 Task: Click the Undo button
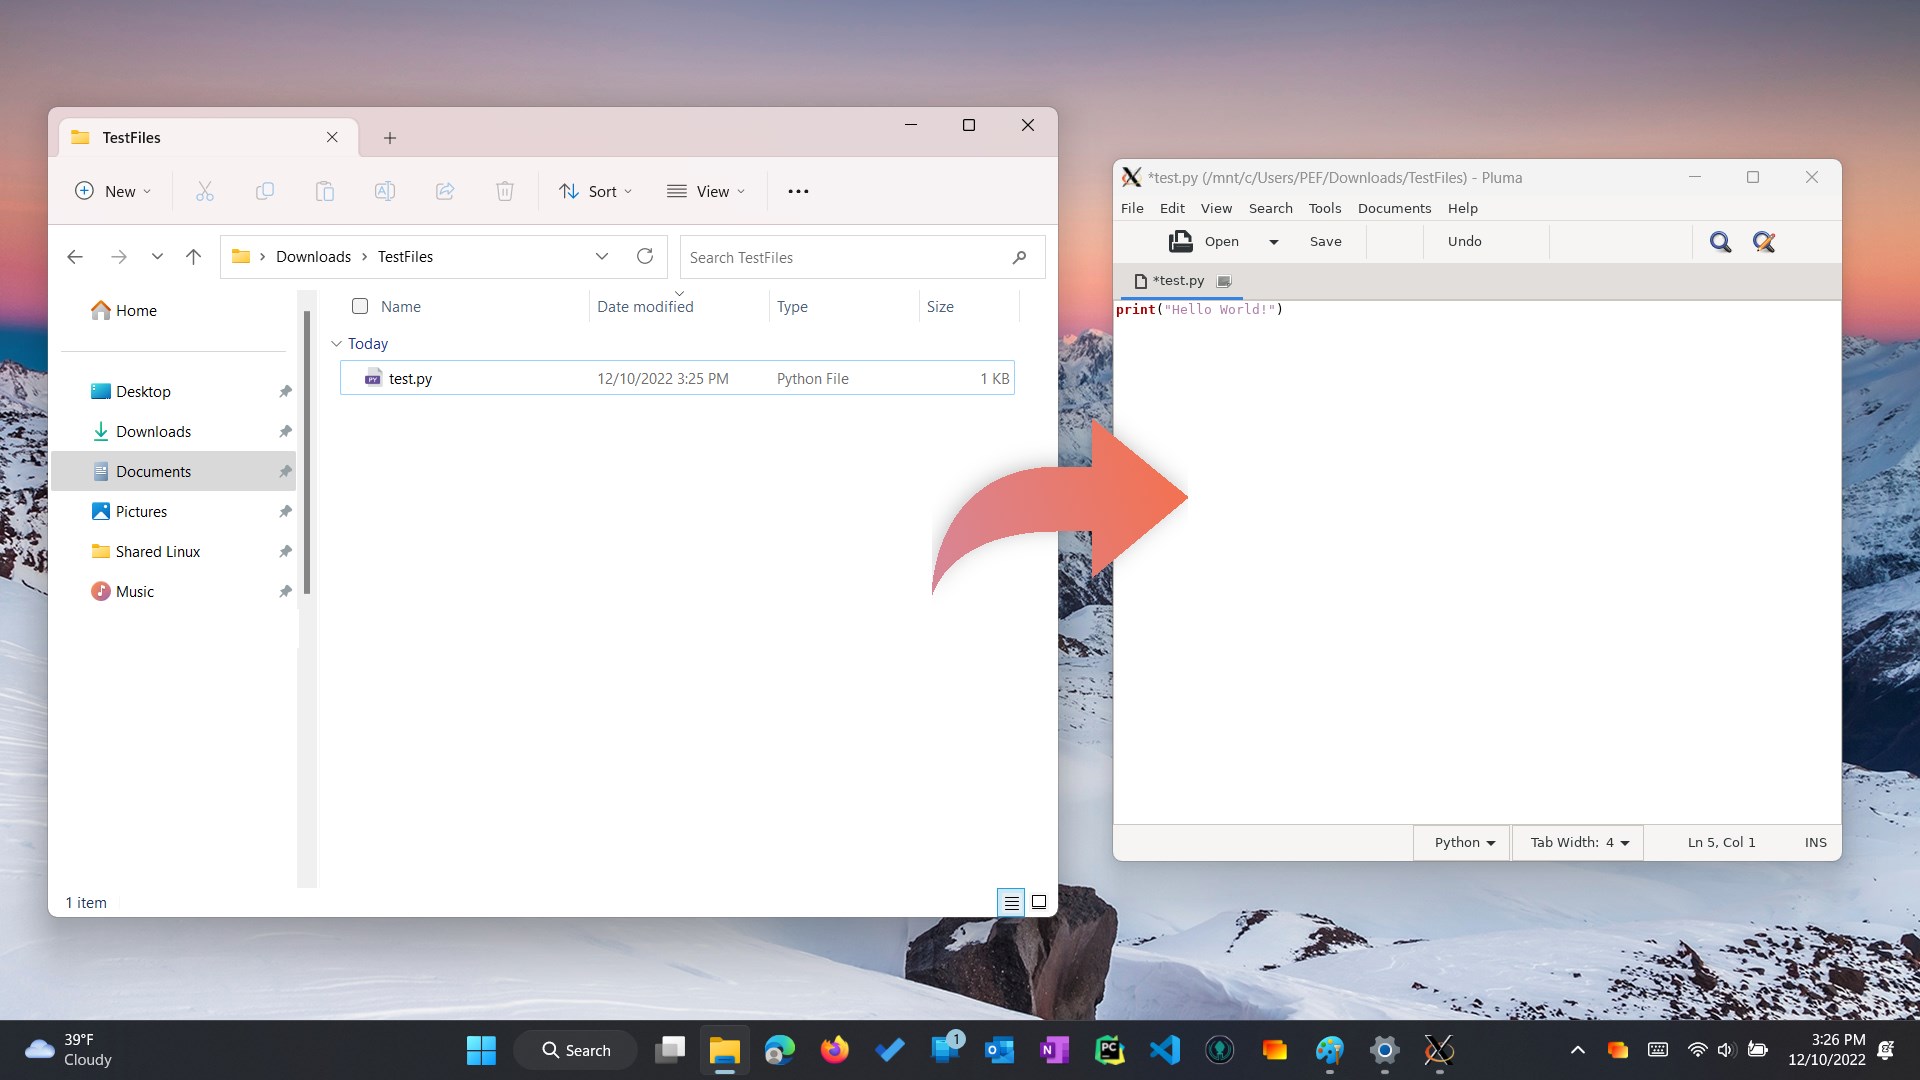[x=1464, y=241]
